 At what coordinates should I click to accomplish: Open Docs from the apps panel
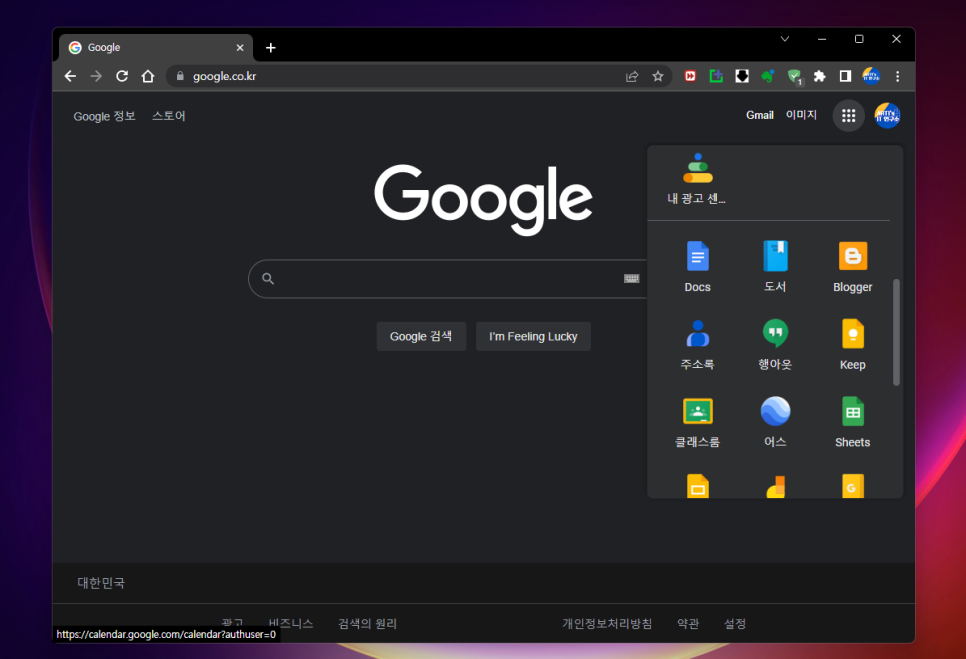point(697,267)
